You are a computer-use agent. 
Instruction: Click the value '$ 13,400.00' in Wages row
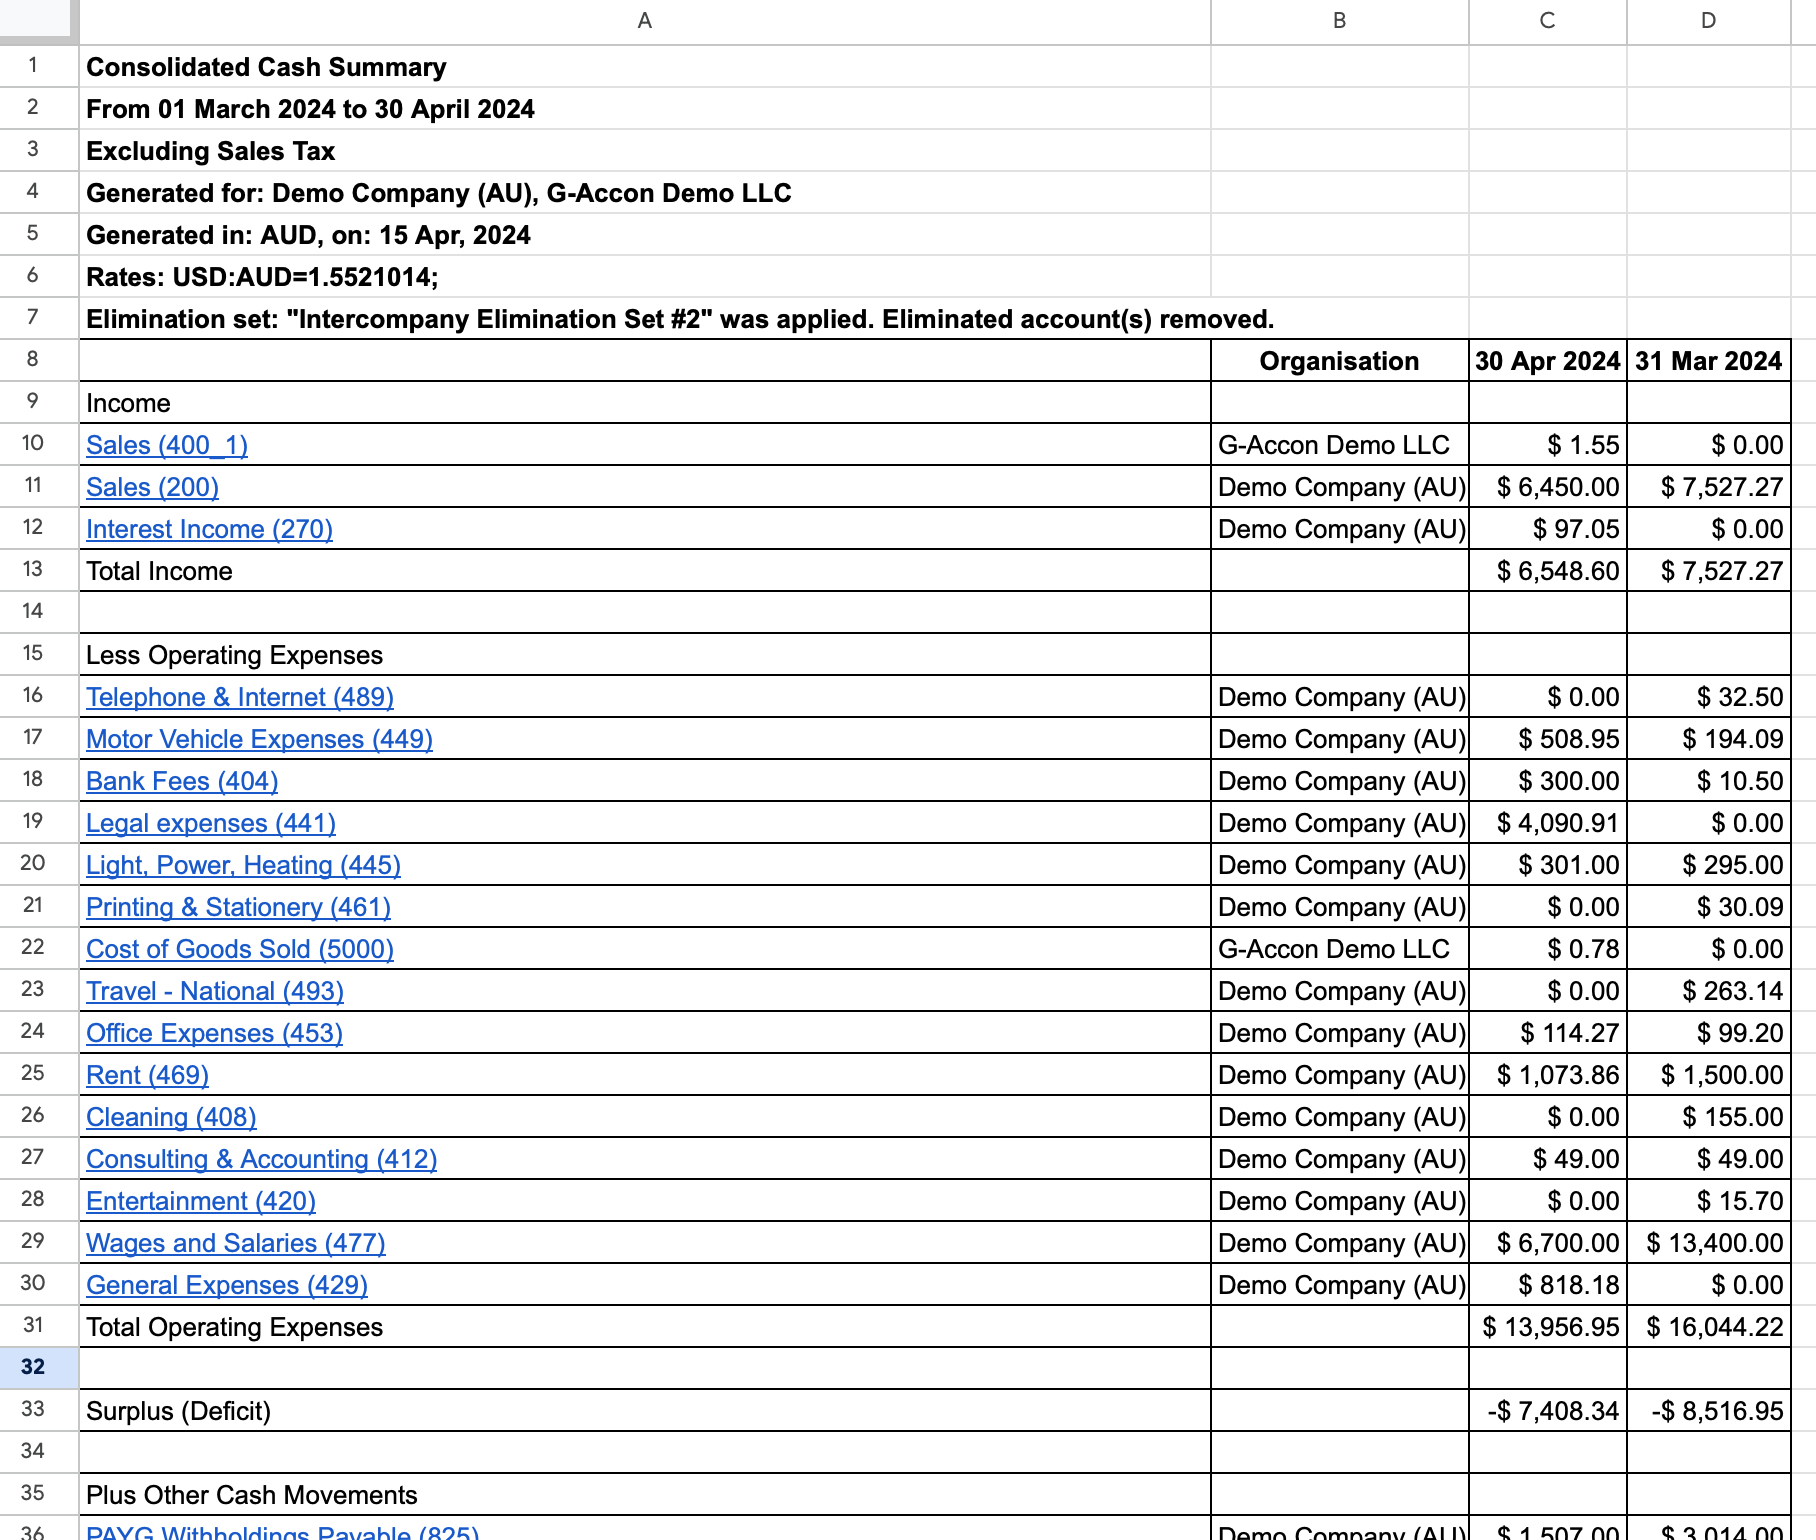click(x=1709, y=1243)
